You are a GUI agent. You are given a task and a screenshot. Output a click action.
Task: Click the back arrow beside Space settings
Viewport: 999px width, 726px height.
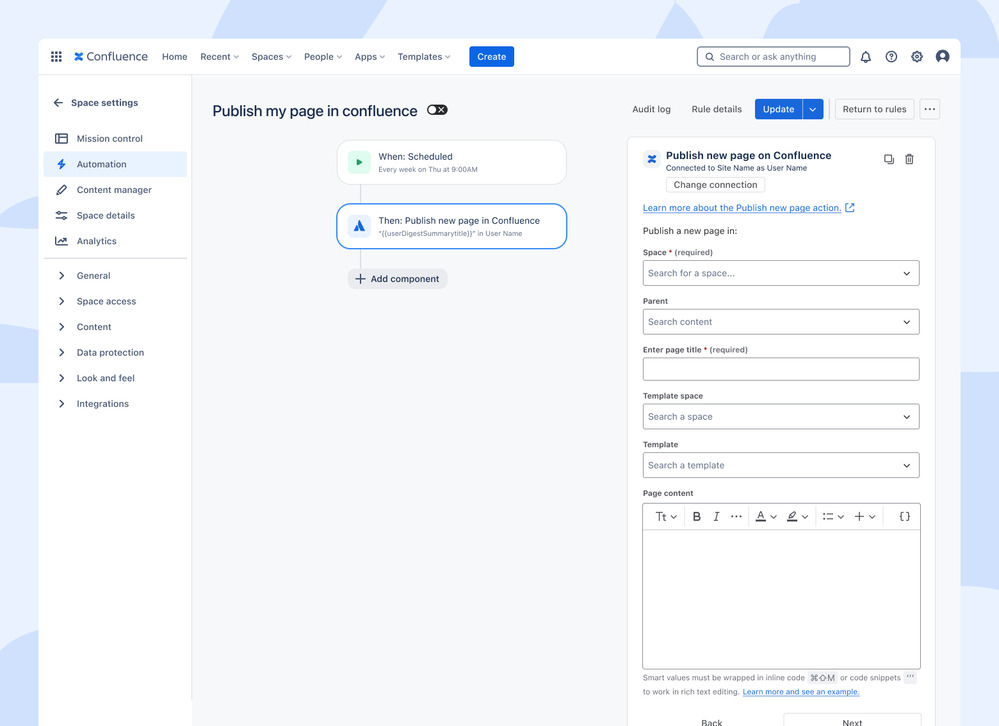click(58, 103)
